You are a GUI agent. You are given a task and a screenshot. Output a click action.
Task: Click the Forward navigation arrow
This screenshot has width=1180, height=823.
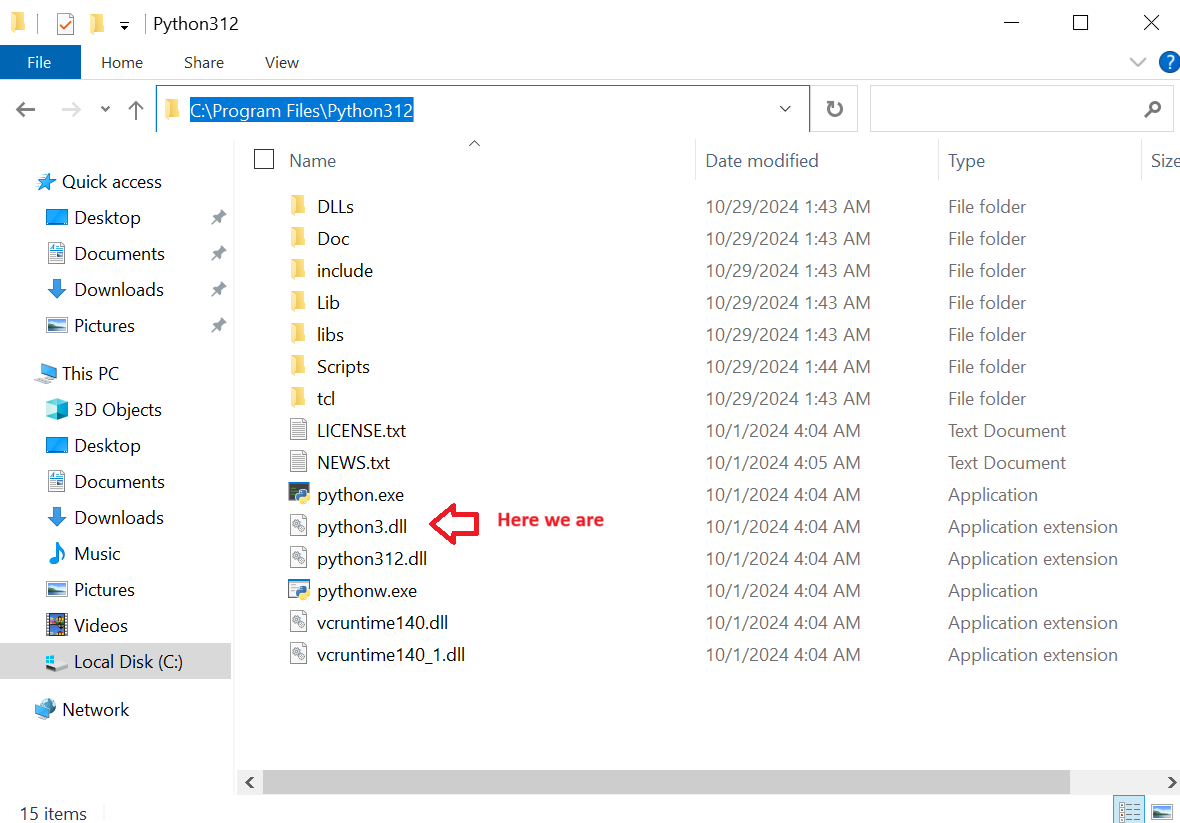tap(71, 110)
